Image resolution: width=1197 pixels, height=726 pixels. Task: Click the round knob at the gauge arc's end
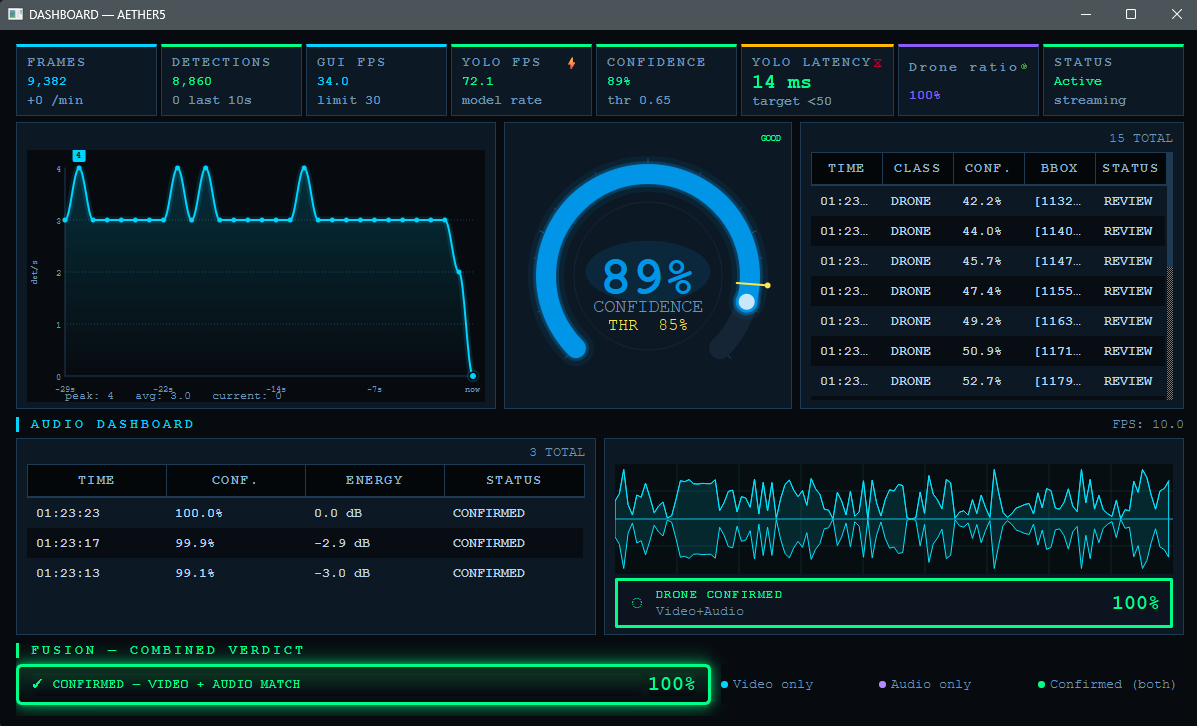[747, 302]
